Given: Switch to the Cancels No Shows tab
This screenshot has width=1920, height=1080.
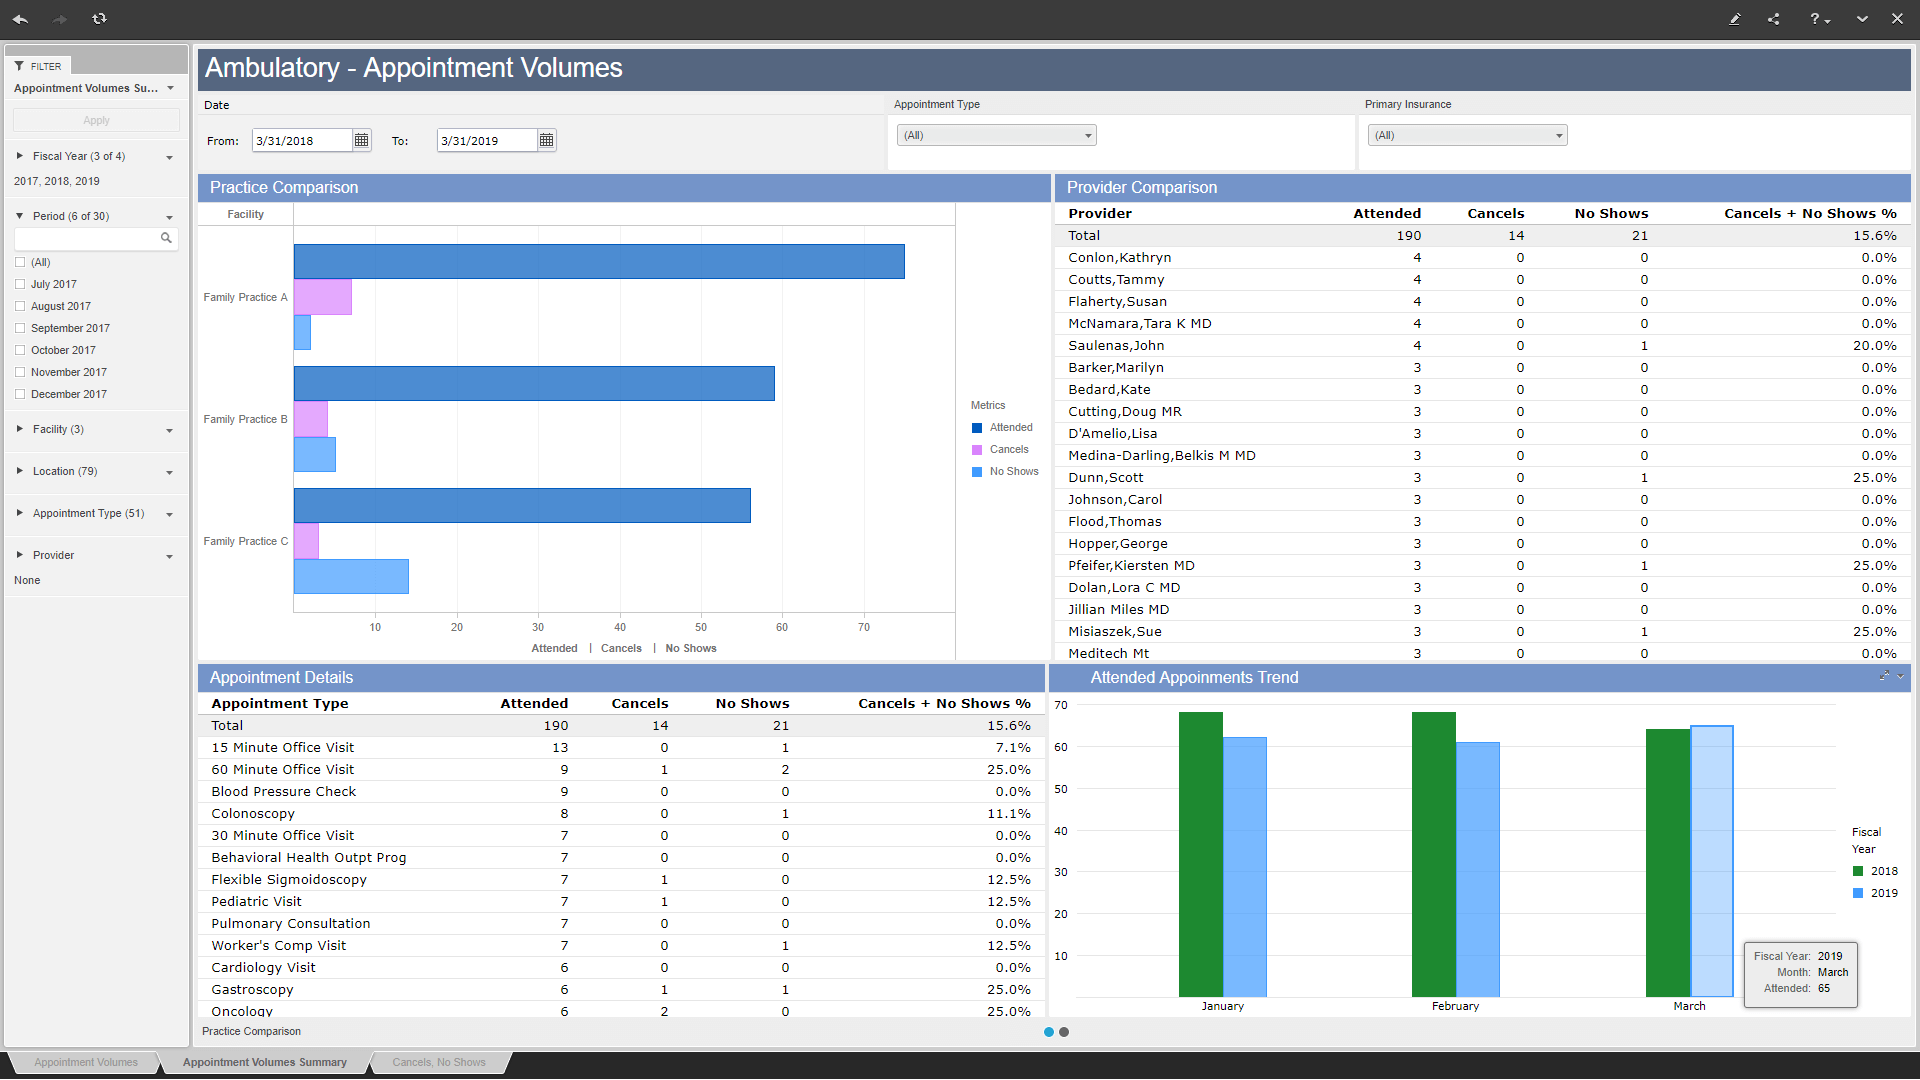Looking at the screenshot, I should (x=439, y=1062).
